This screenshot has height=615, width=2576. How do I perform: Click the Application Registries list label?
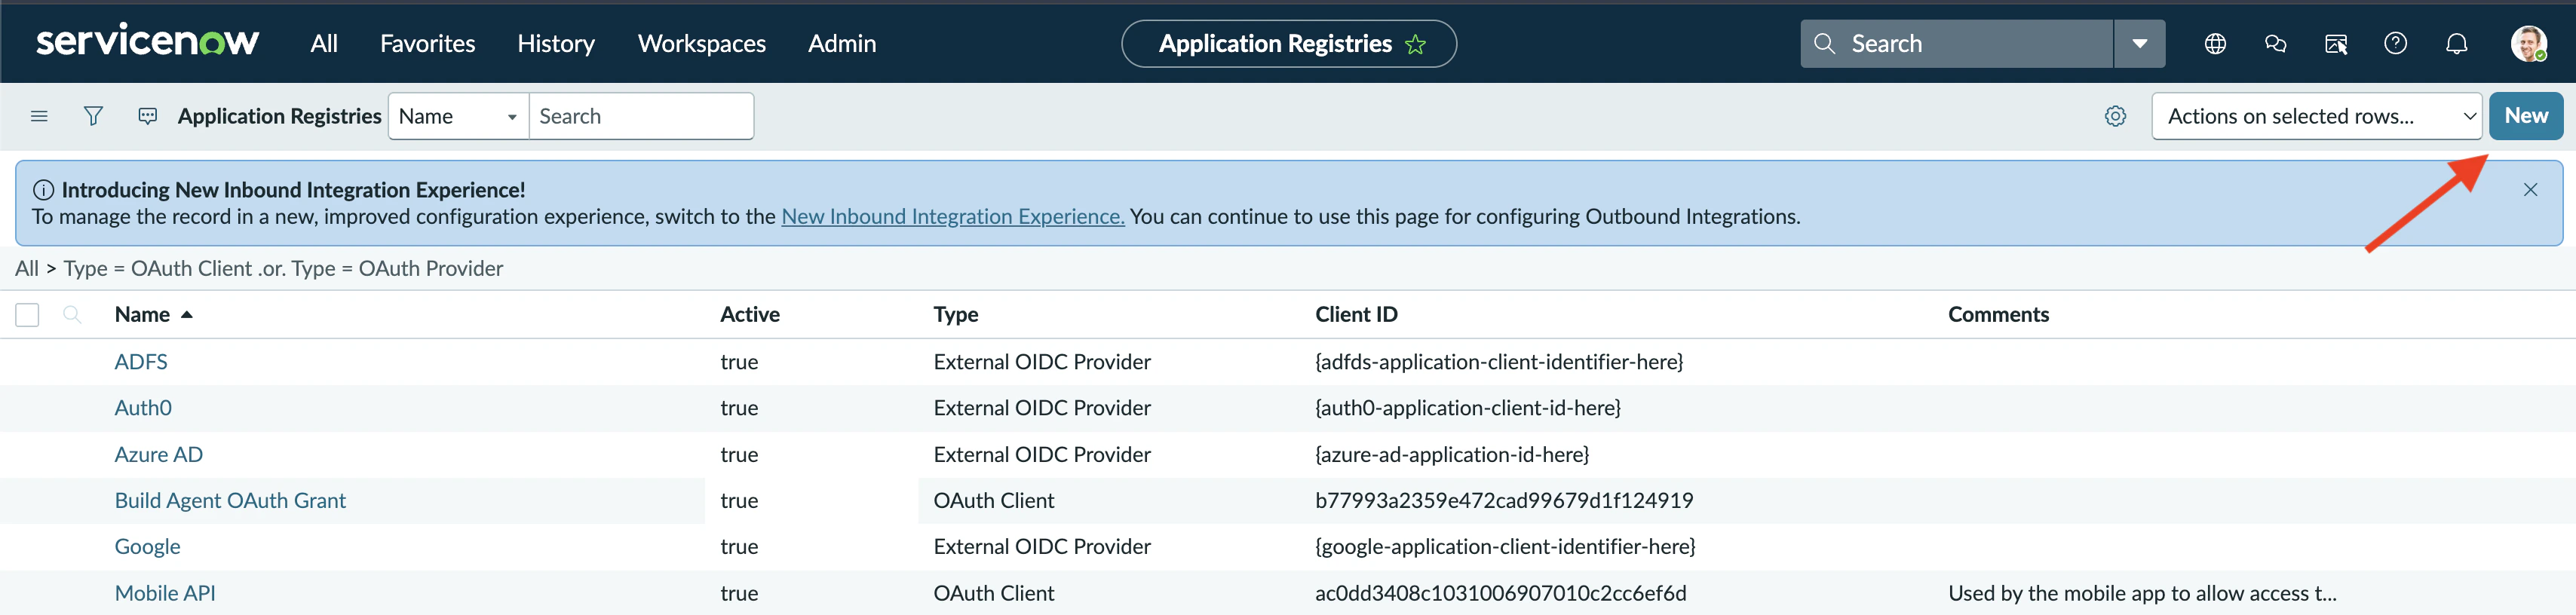(279, 116)
